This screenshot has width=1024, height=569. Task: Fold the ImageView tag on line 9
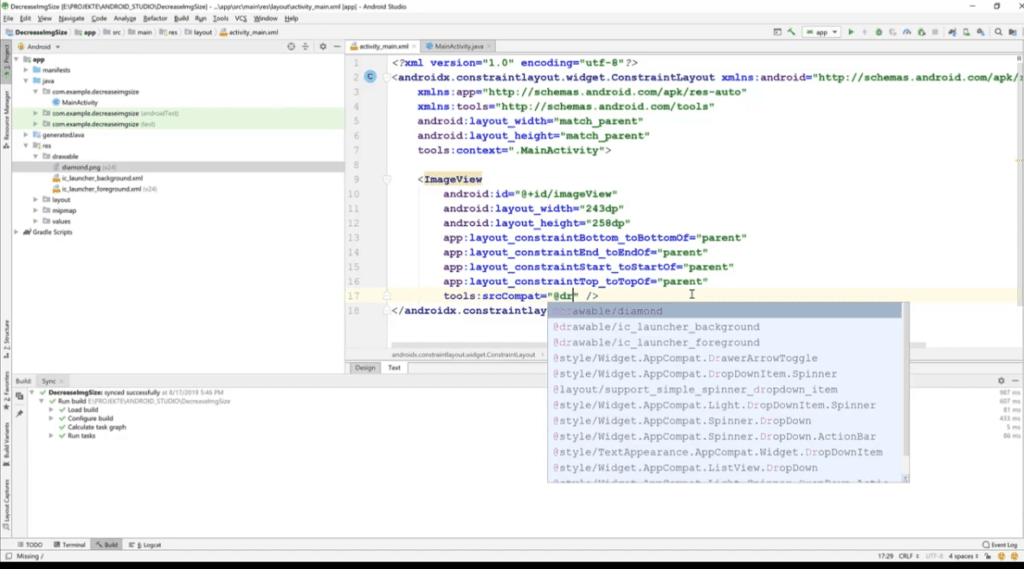[387, 179]
